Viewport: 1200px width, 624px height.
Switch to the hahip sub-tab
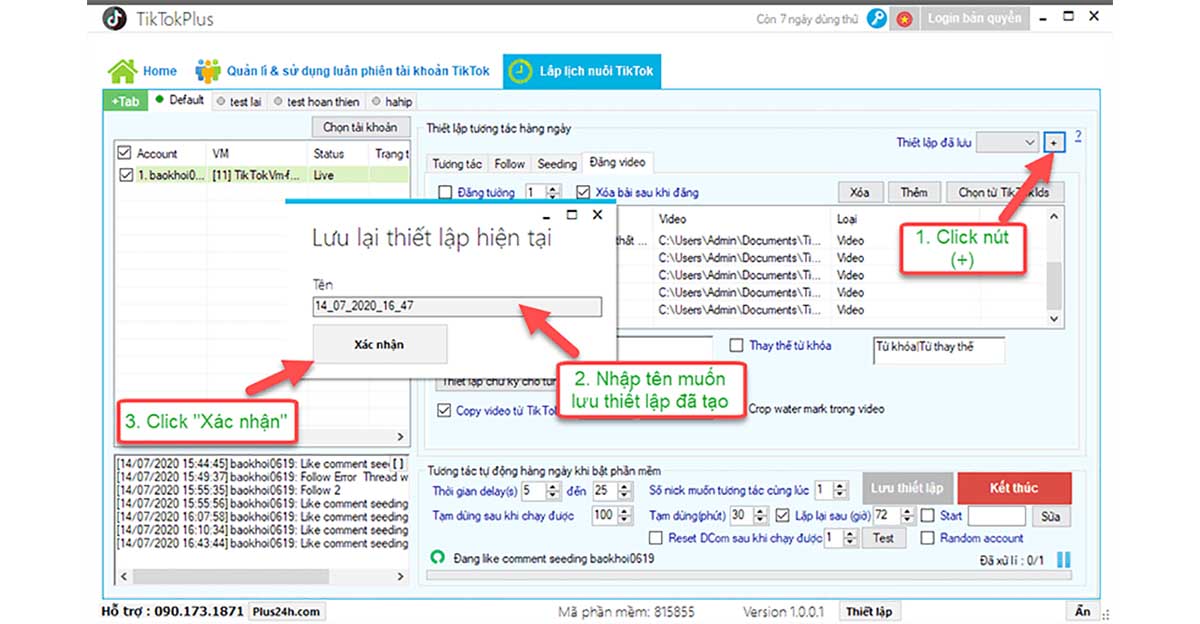[392, 101]
